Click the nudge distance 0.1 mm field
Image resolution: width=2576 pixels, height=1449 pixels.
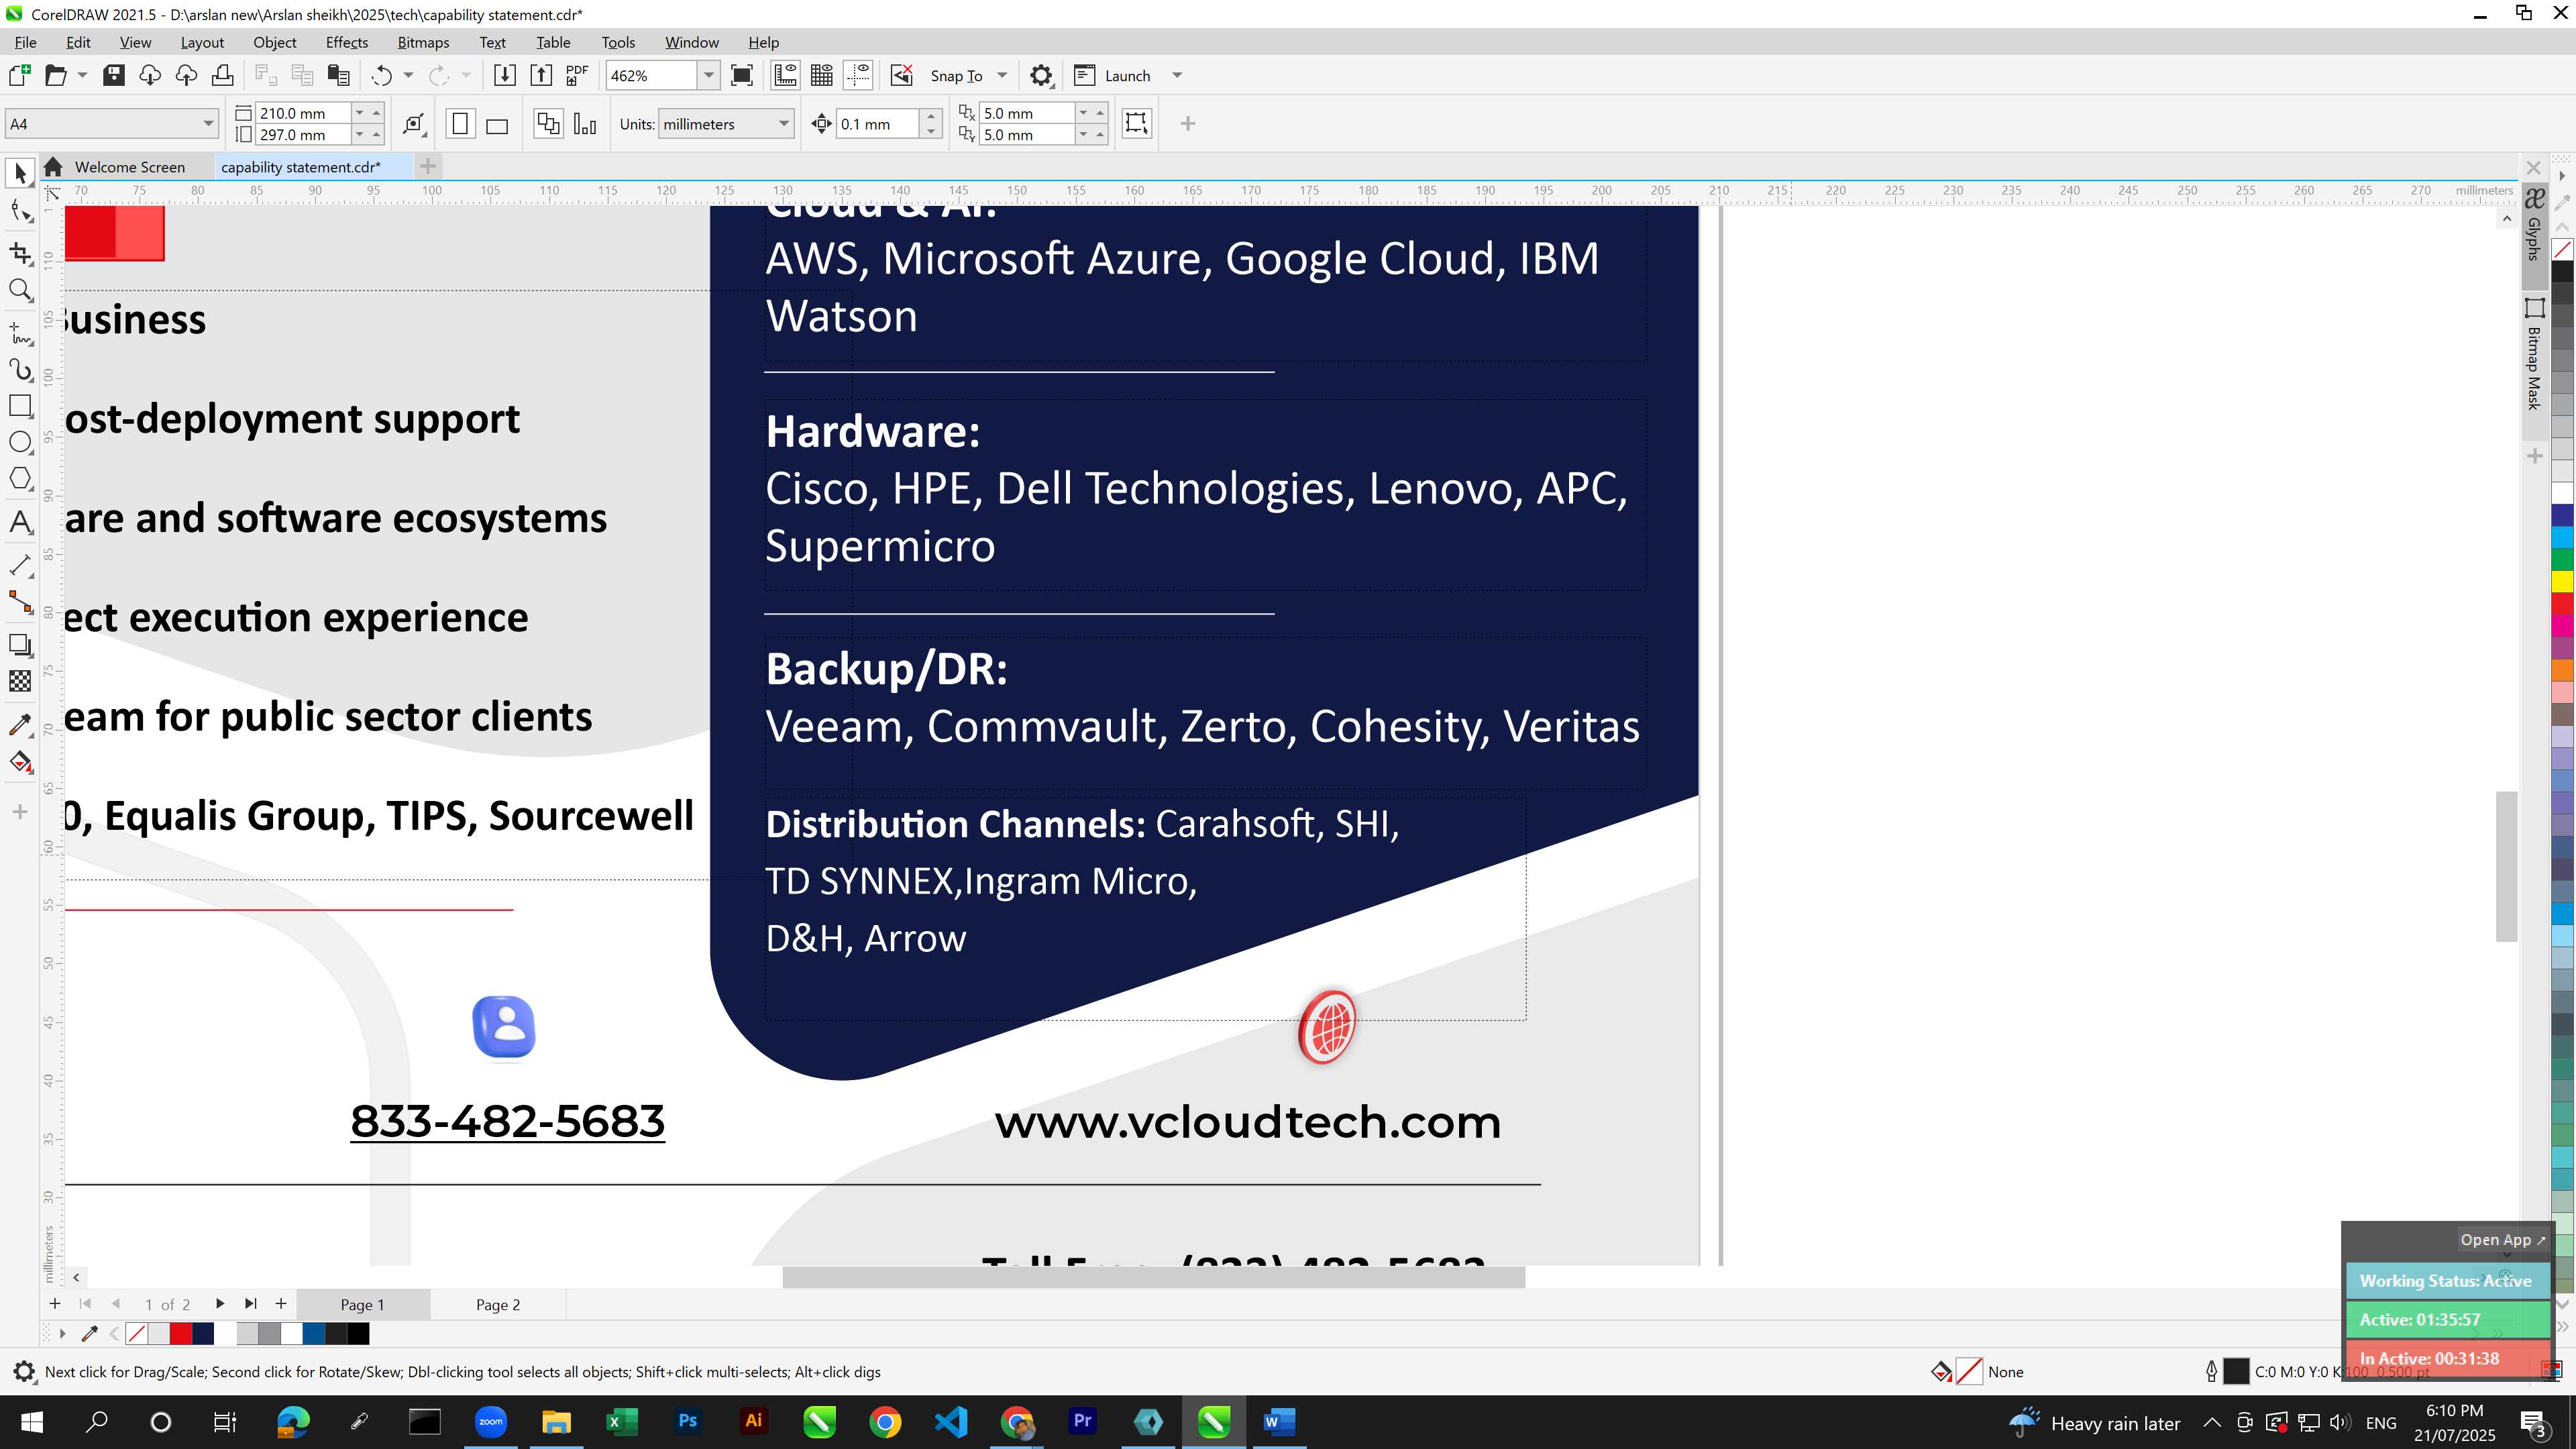pos(877,124)
